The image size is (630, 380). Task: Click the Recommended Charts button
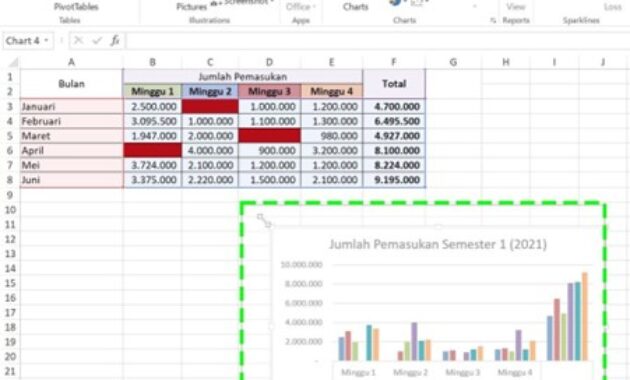point(356,7)
